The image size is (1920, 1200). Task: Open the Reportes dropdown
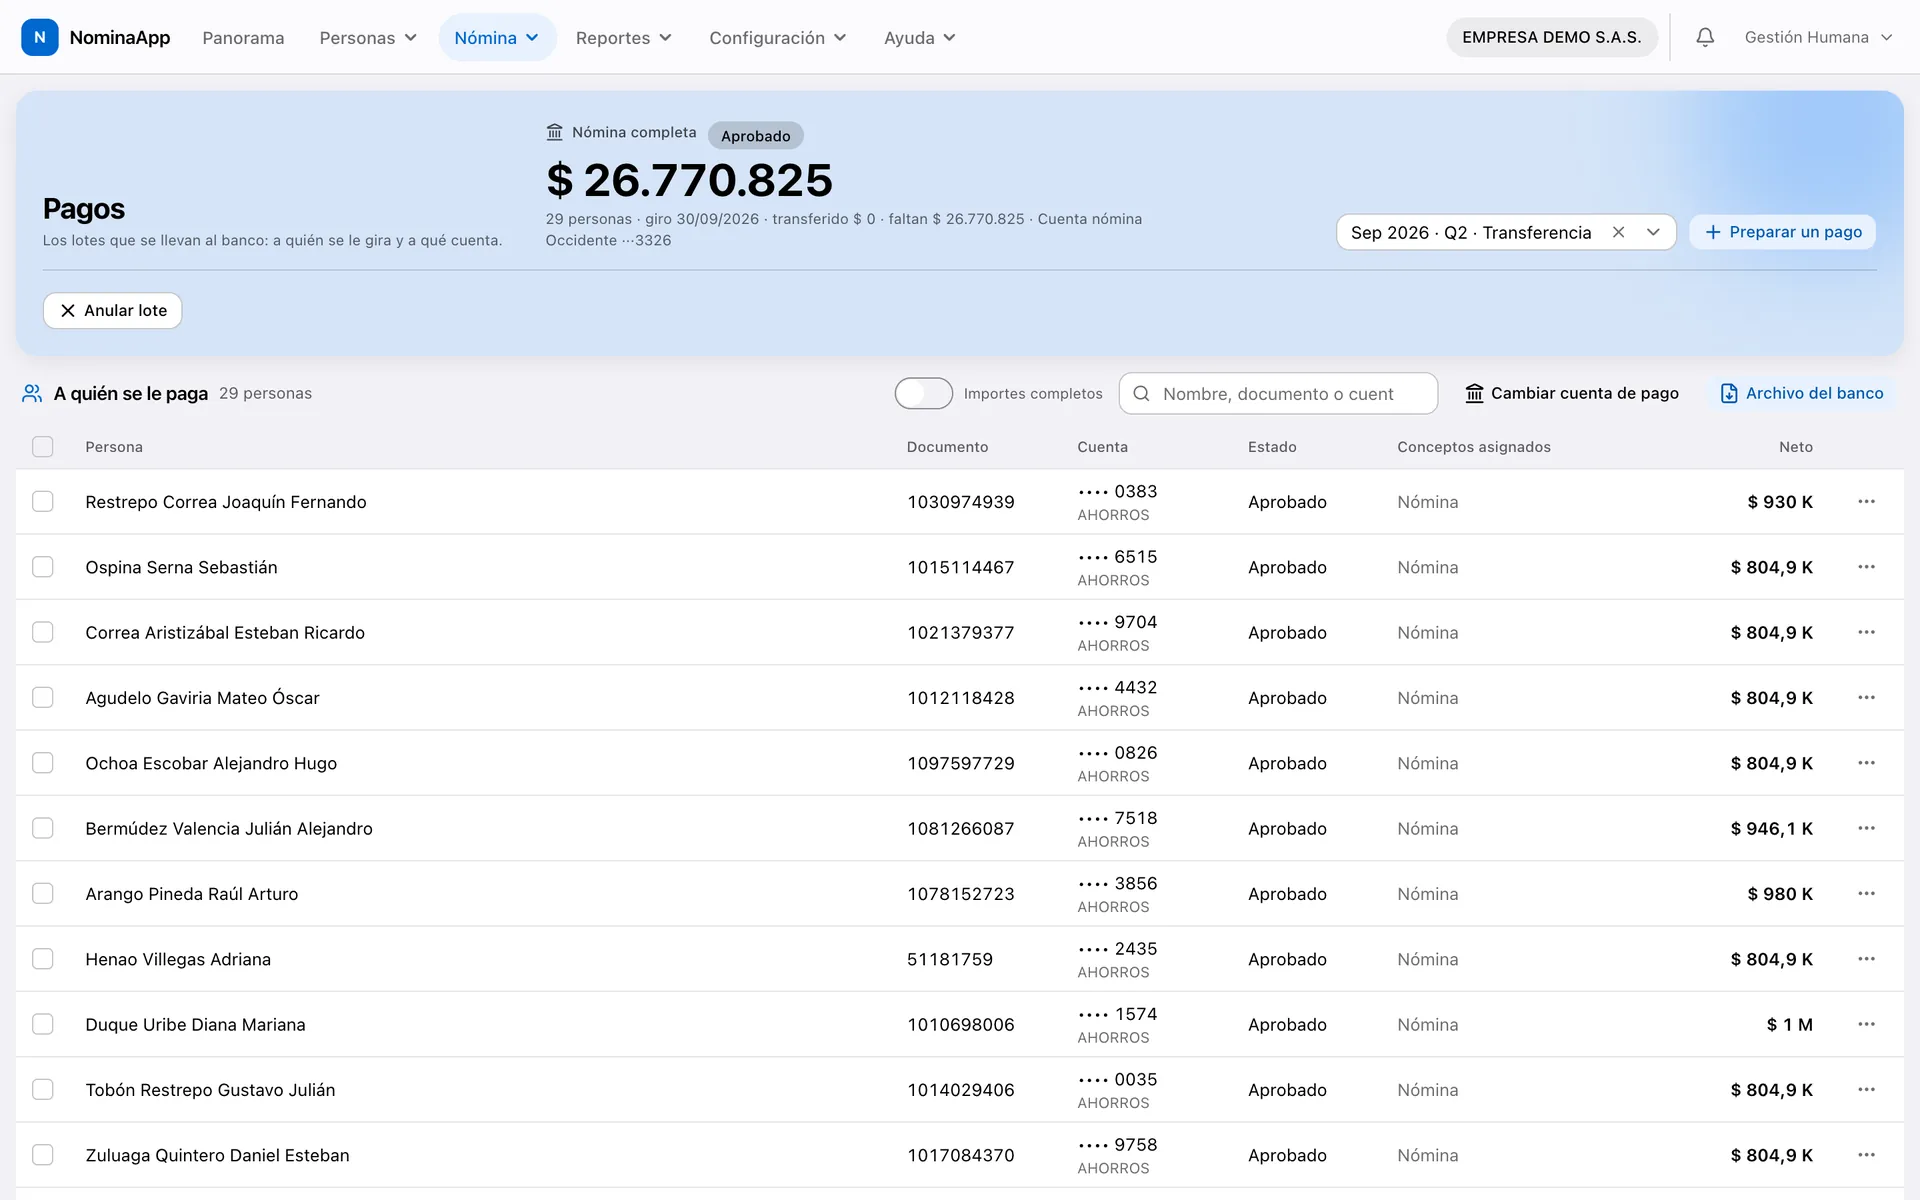pos(623,37)
